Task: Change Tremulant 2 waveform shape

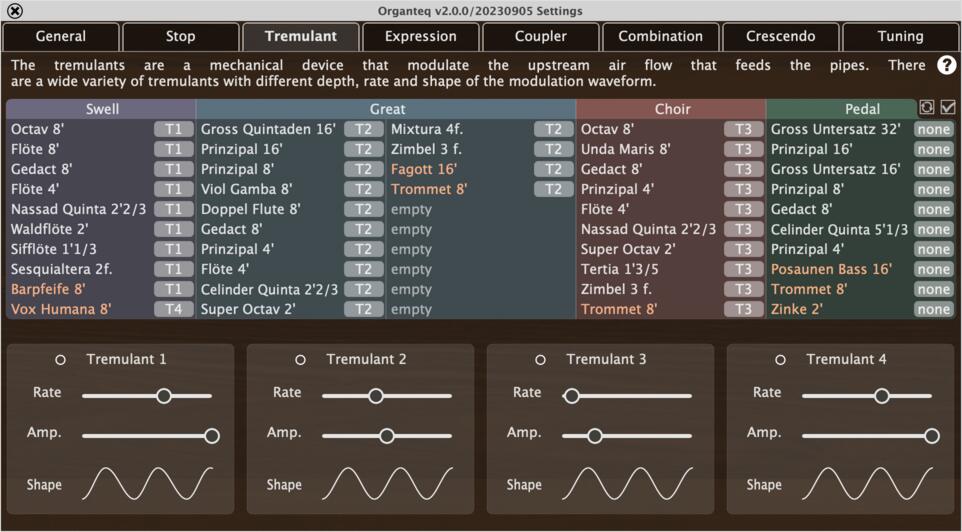Action: tap(387, 484)
